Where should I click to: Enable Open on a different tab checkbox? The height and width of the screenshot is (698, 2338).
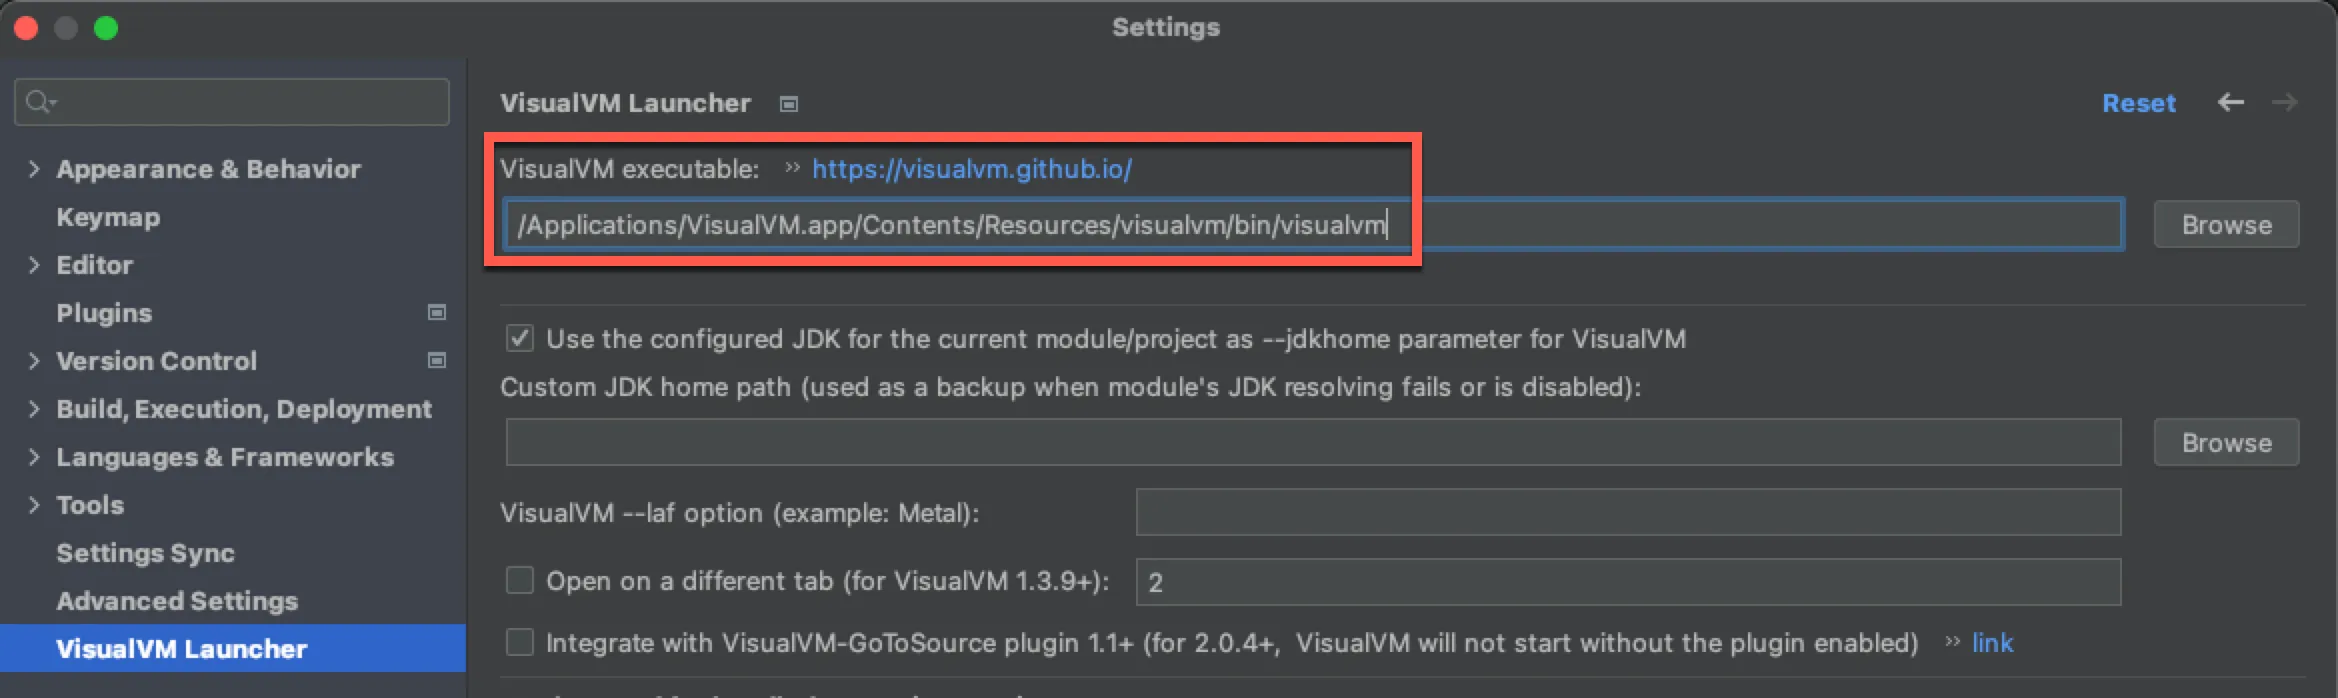click(520, 581)
